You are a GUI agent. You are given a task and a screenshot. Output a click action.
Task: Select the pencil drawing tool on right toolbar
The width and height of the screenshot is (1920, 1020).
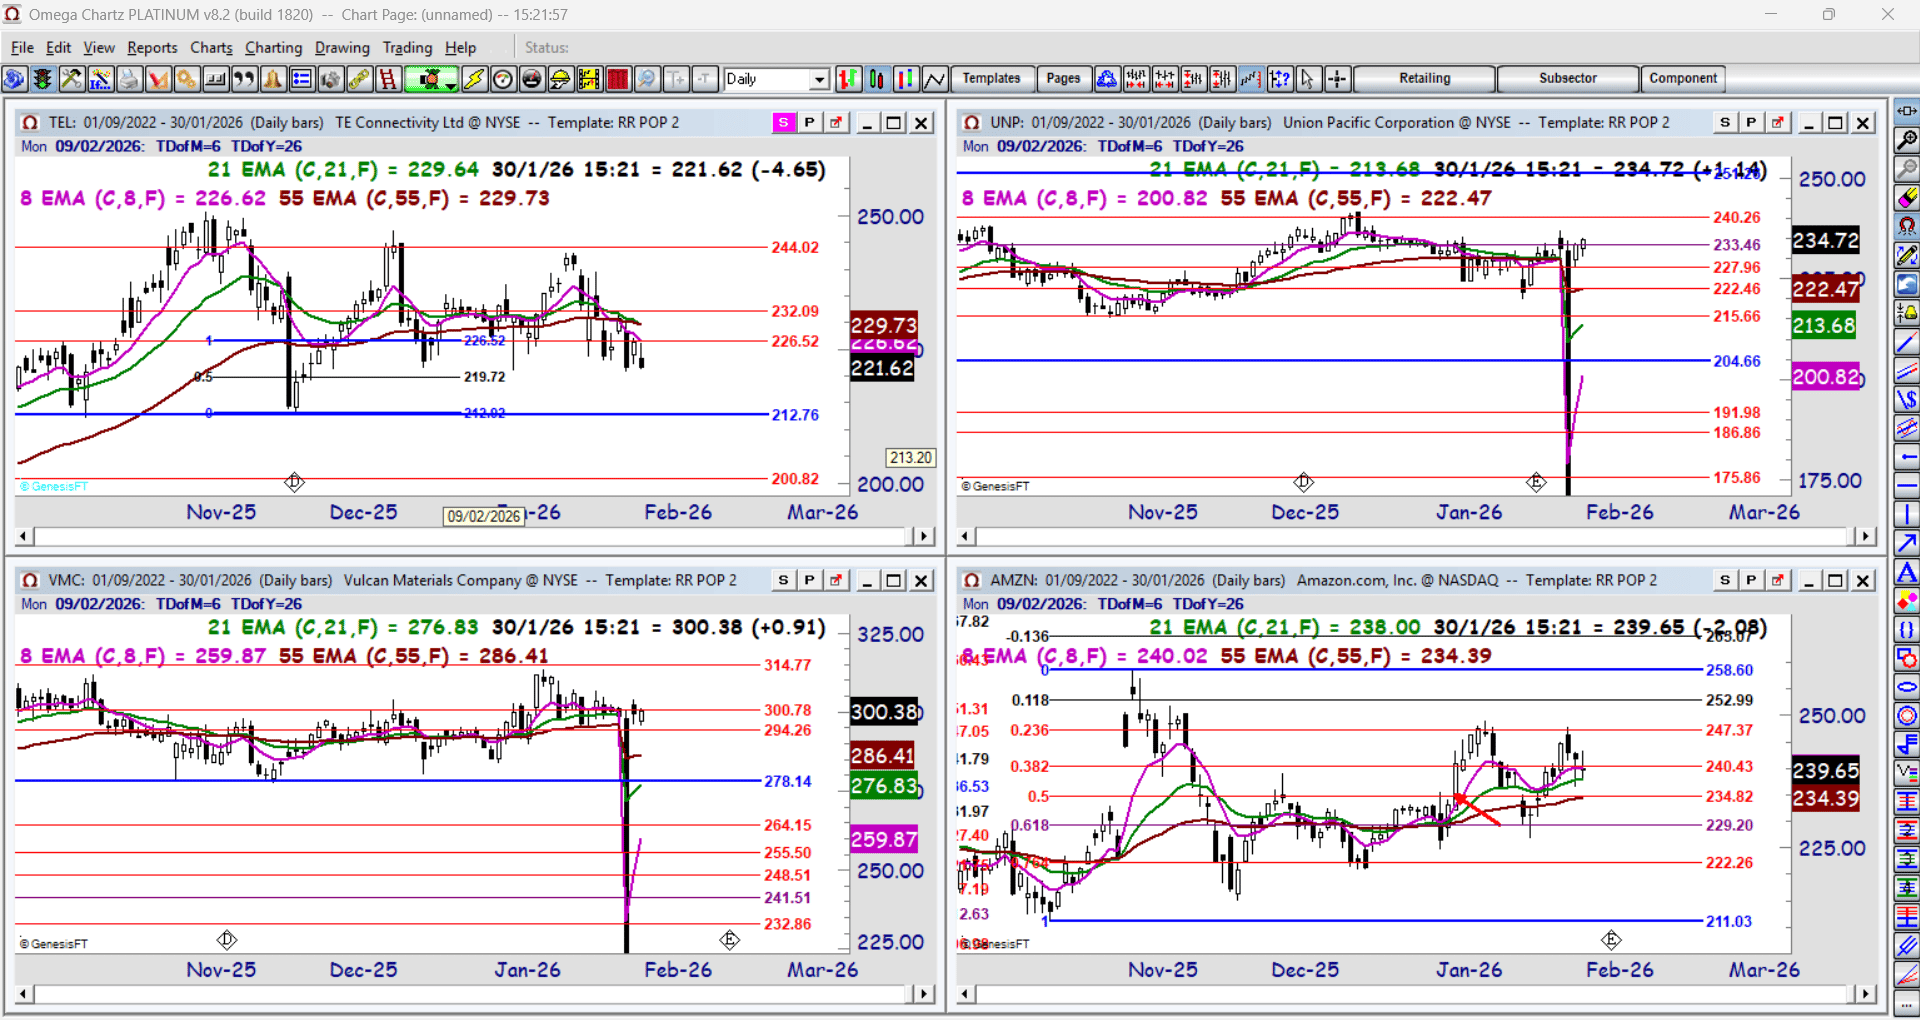1907,256
